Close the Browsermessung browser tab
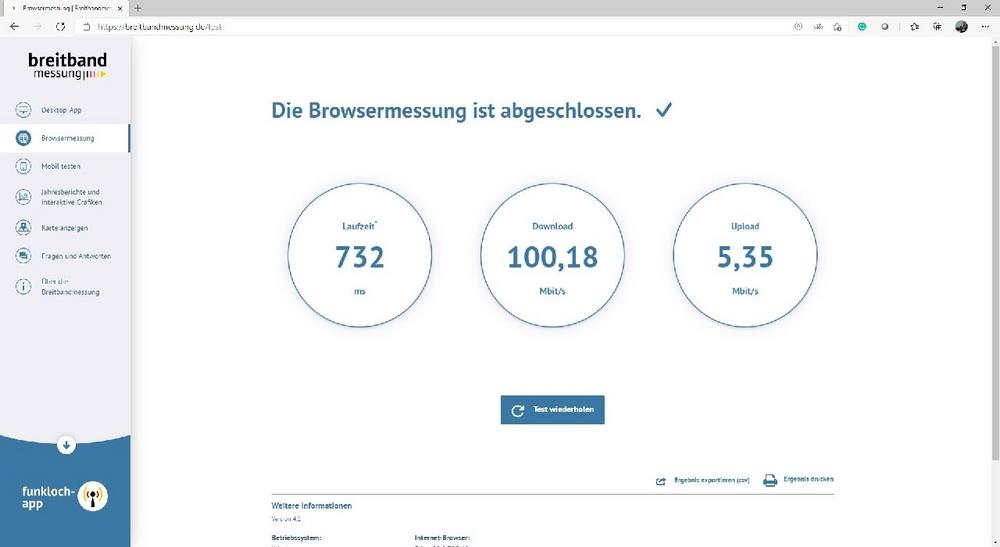Viewport: 1000px width, 547px height. point(120,8)
